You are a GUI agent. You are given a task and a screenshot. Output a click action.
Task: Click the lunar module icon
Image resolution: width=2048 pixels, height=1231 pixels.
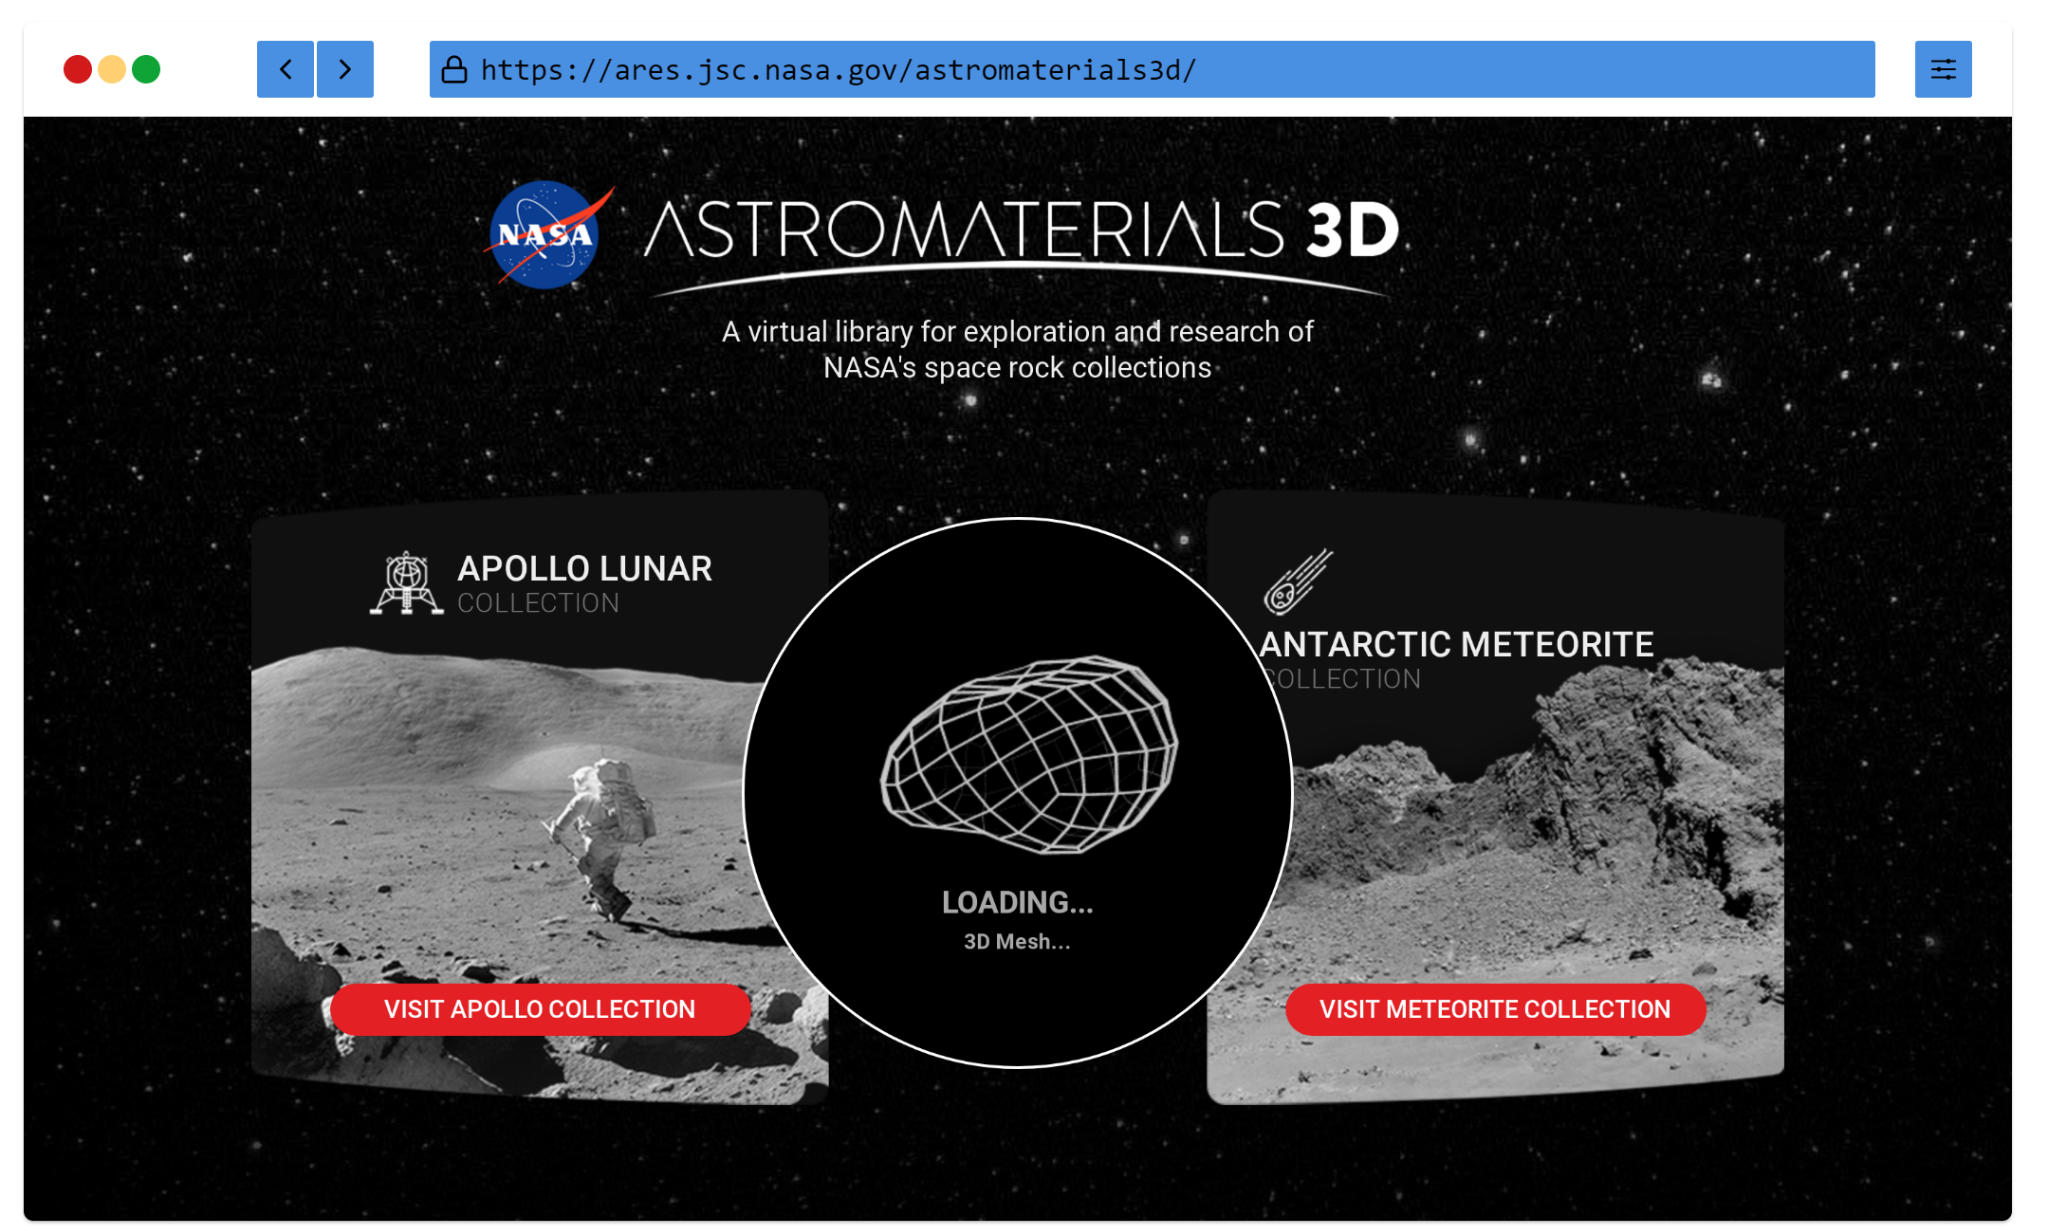406,584
